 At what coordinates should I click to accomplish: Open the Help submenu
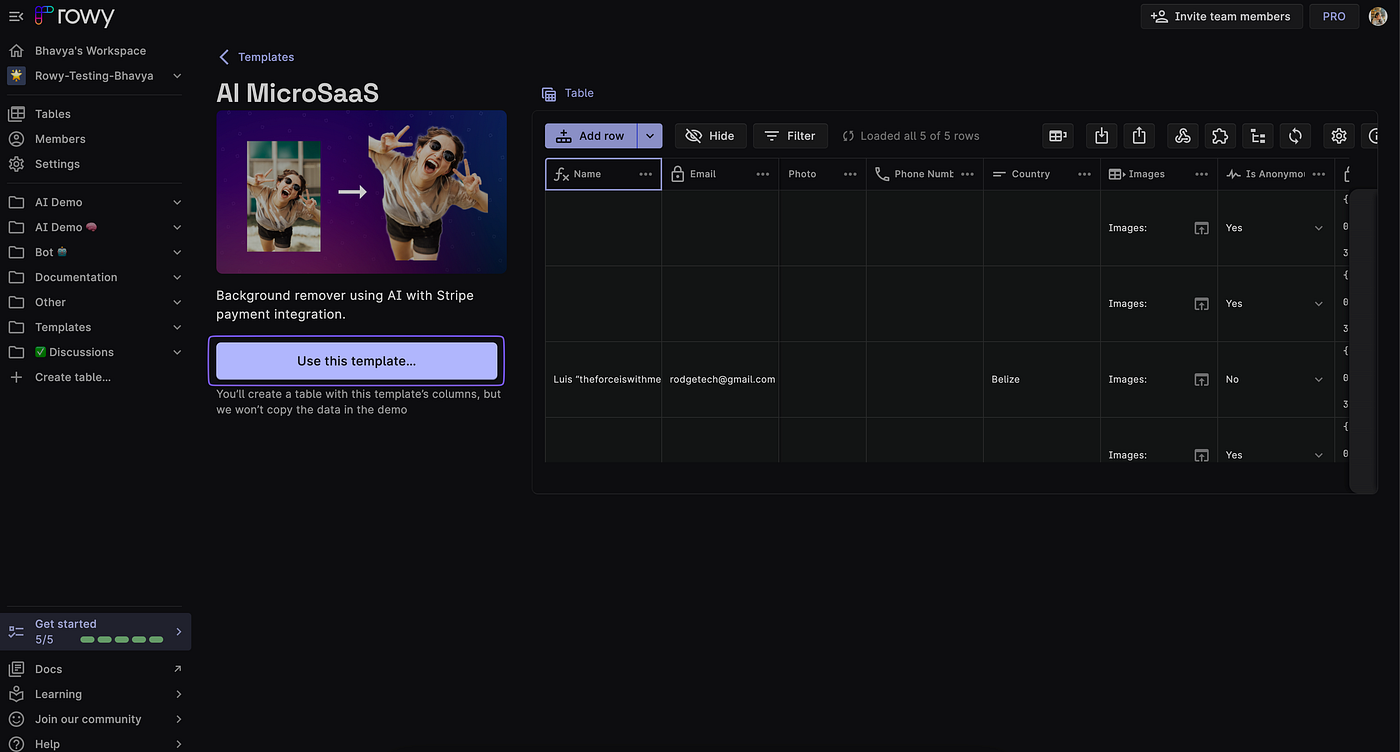tap(95, 744)
